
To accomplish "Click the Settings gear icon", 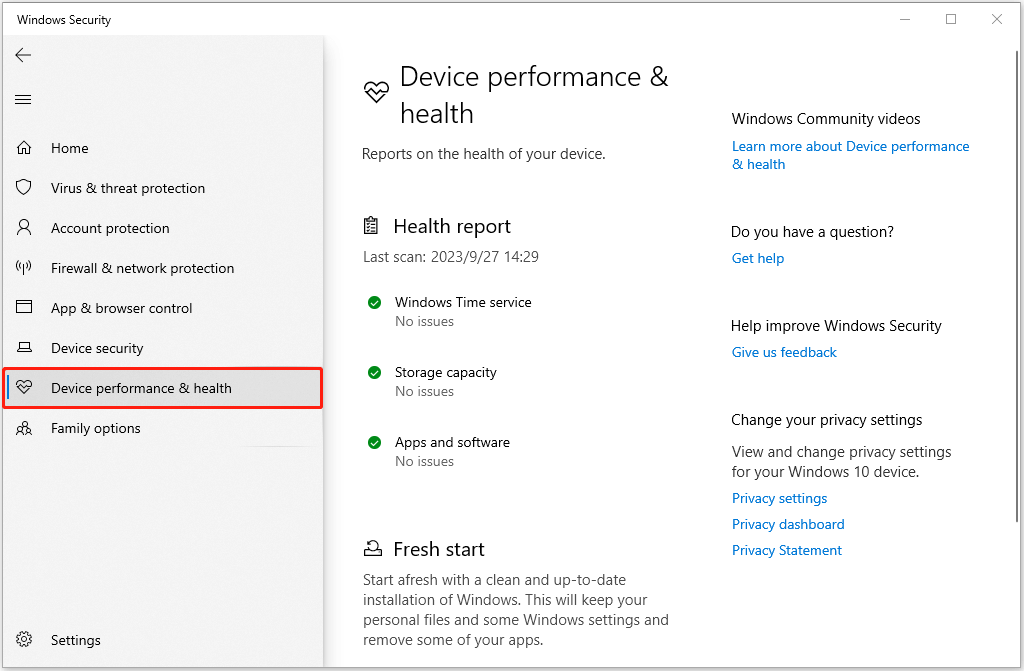I will (x=24, y=639).
